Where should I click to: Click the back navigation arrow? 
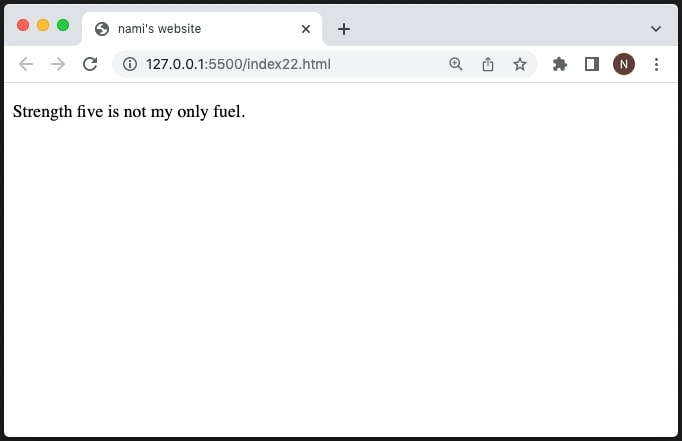(26, 64)
